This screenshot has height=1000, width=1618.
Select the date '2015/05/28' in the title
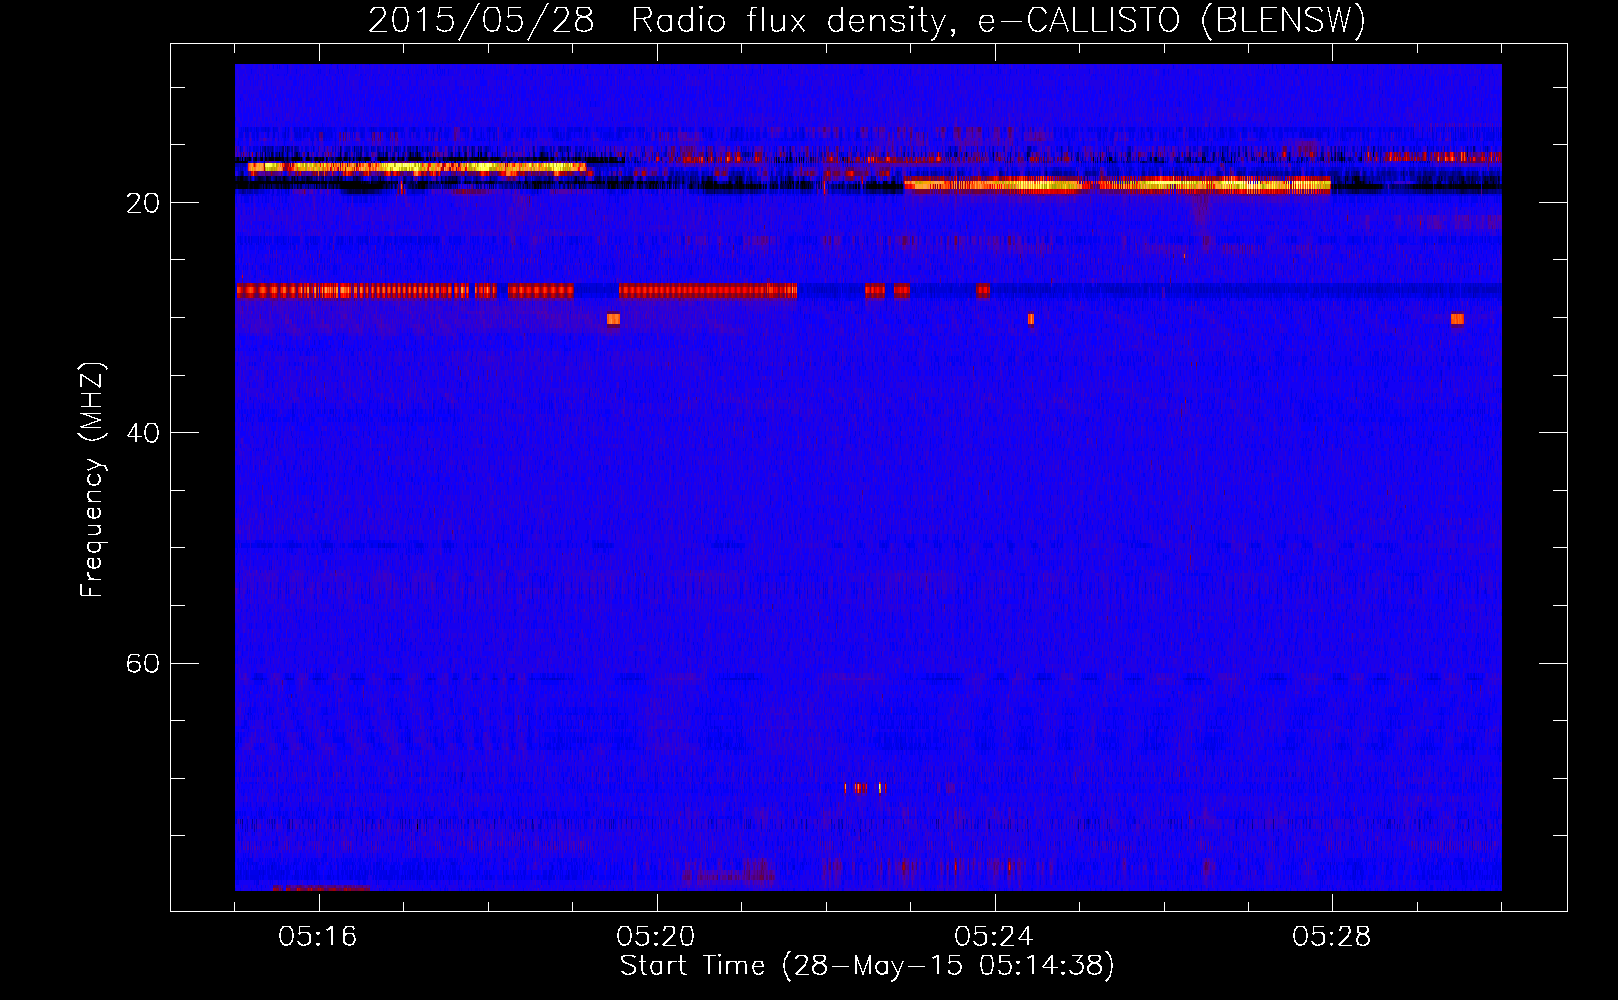482,21
